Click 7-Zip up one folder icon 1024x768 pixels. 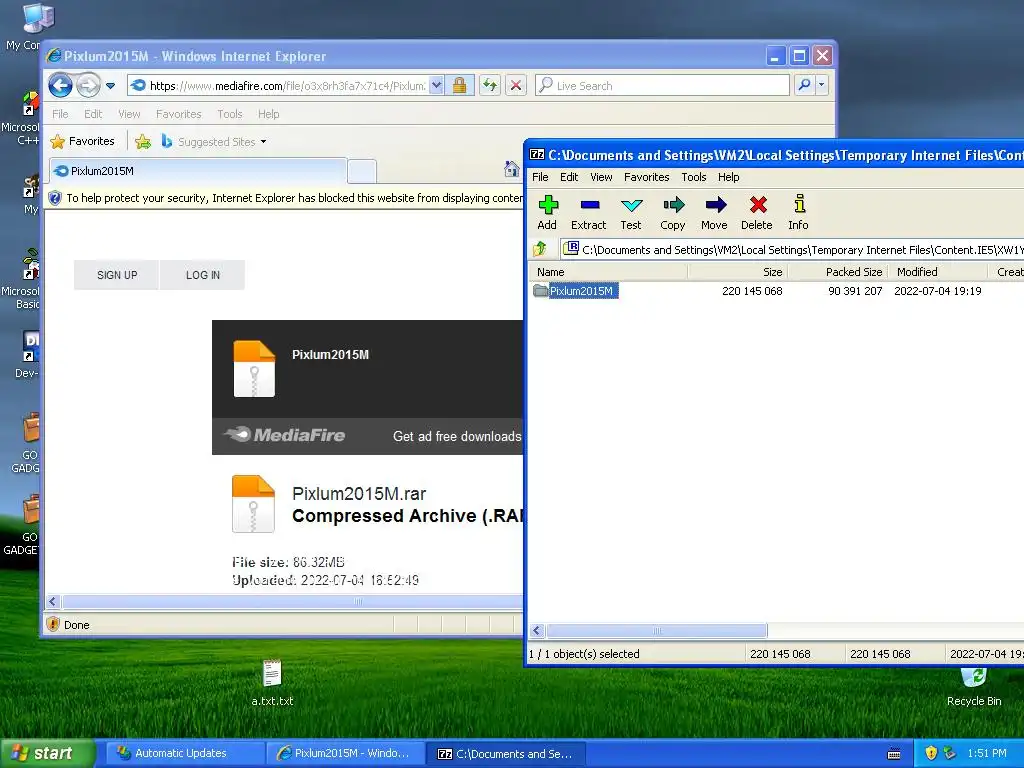540,249
